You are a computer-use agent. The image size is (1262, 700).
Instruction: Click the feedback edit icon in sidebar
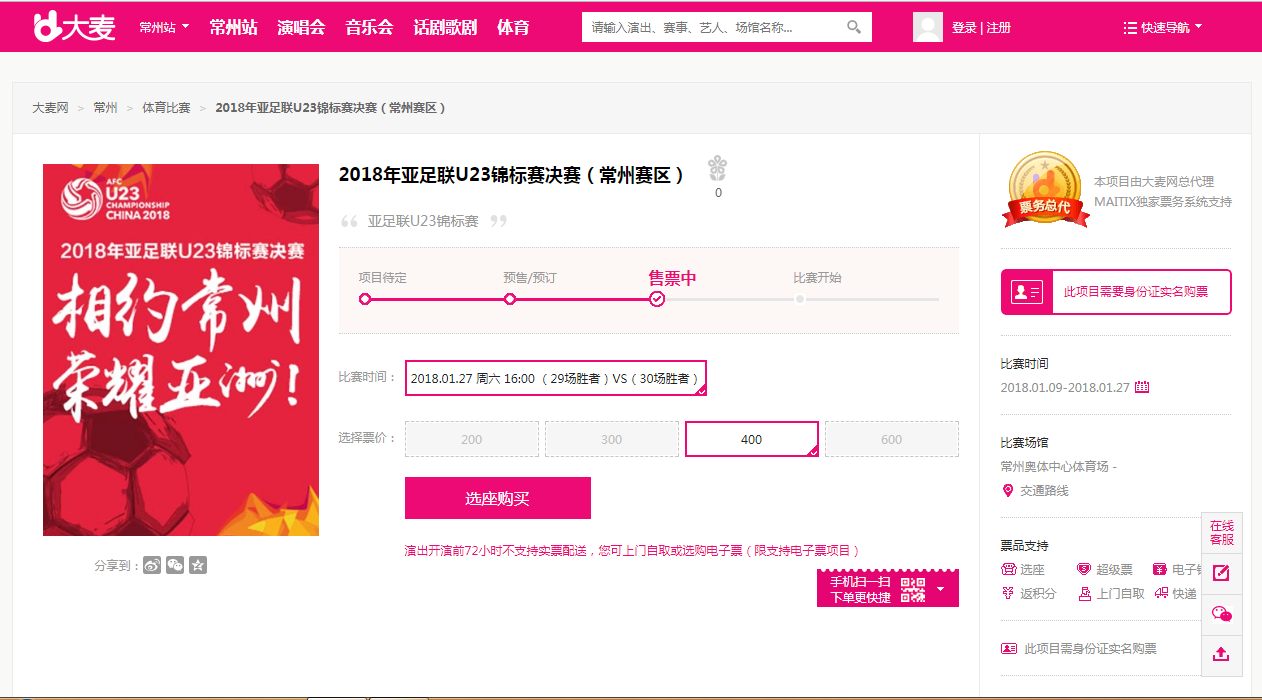[1220, 573]
